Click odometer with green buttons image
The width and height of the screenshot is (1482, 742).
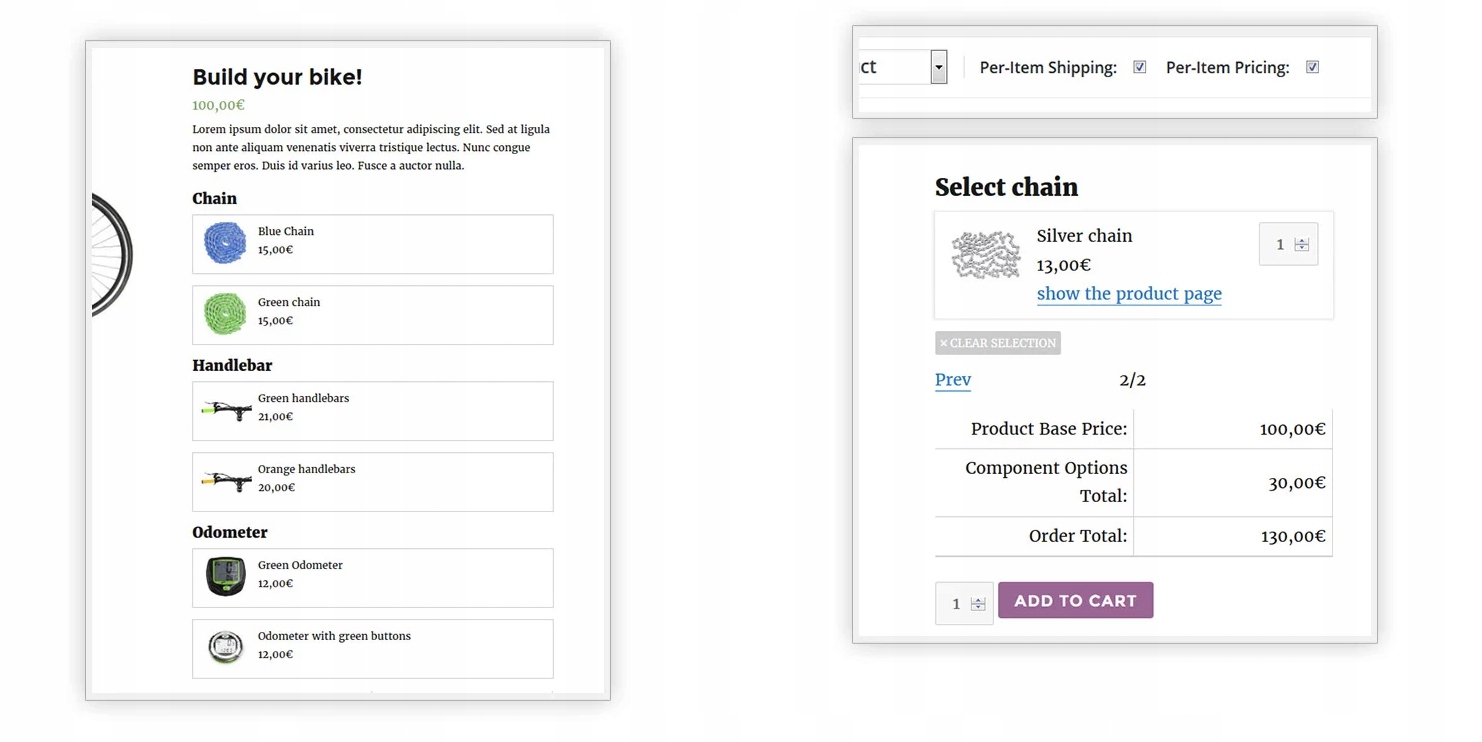click(226, 647)
